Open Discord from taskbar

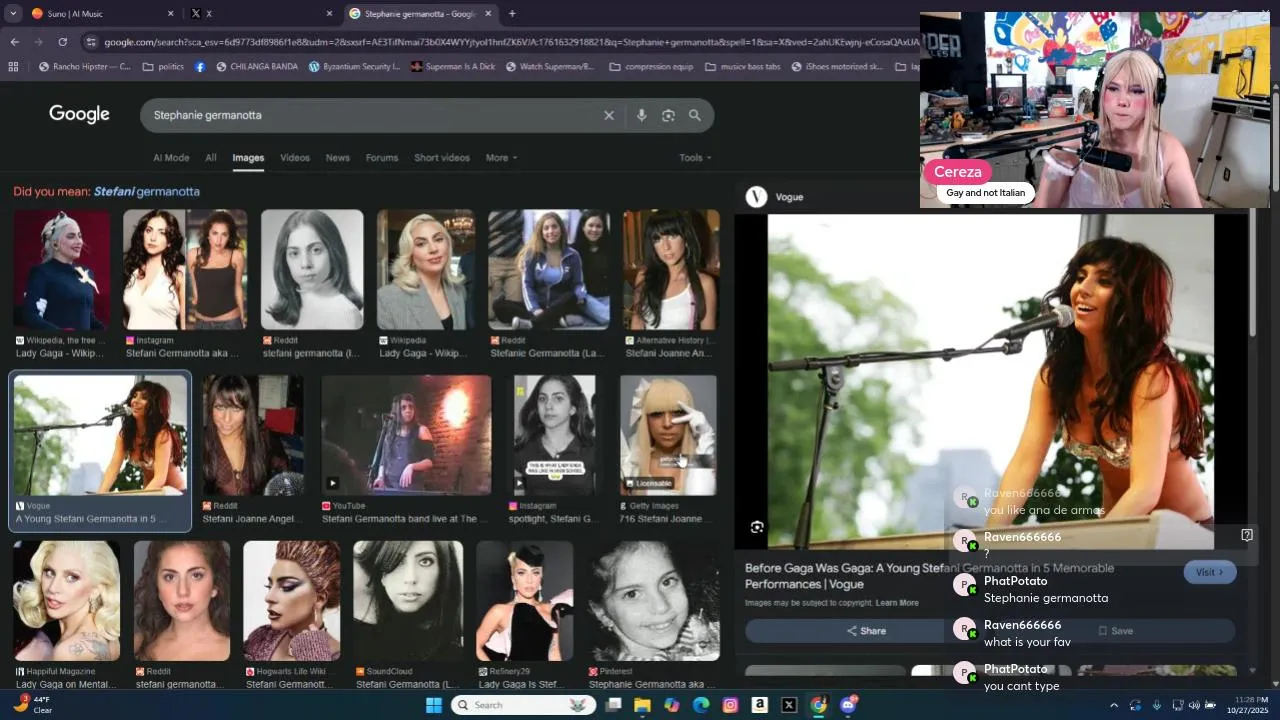click(x=849, y=705)
